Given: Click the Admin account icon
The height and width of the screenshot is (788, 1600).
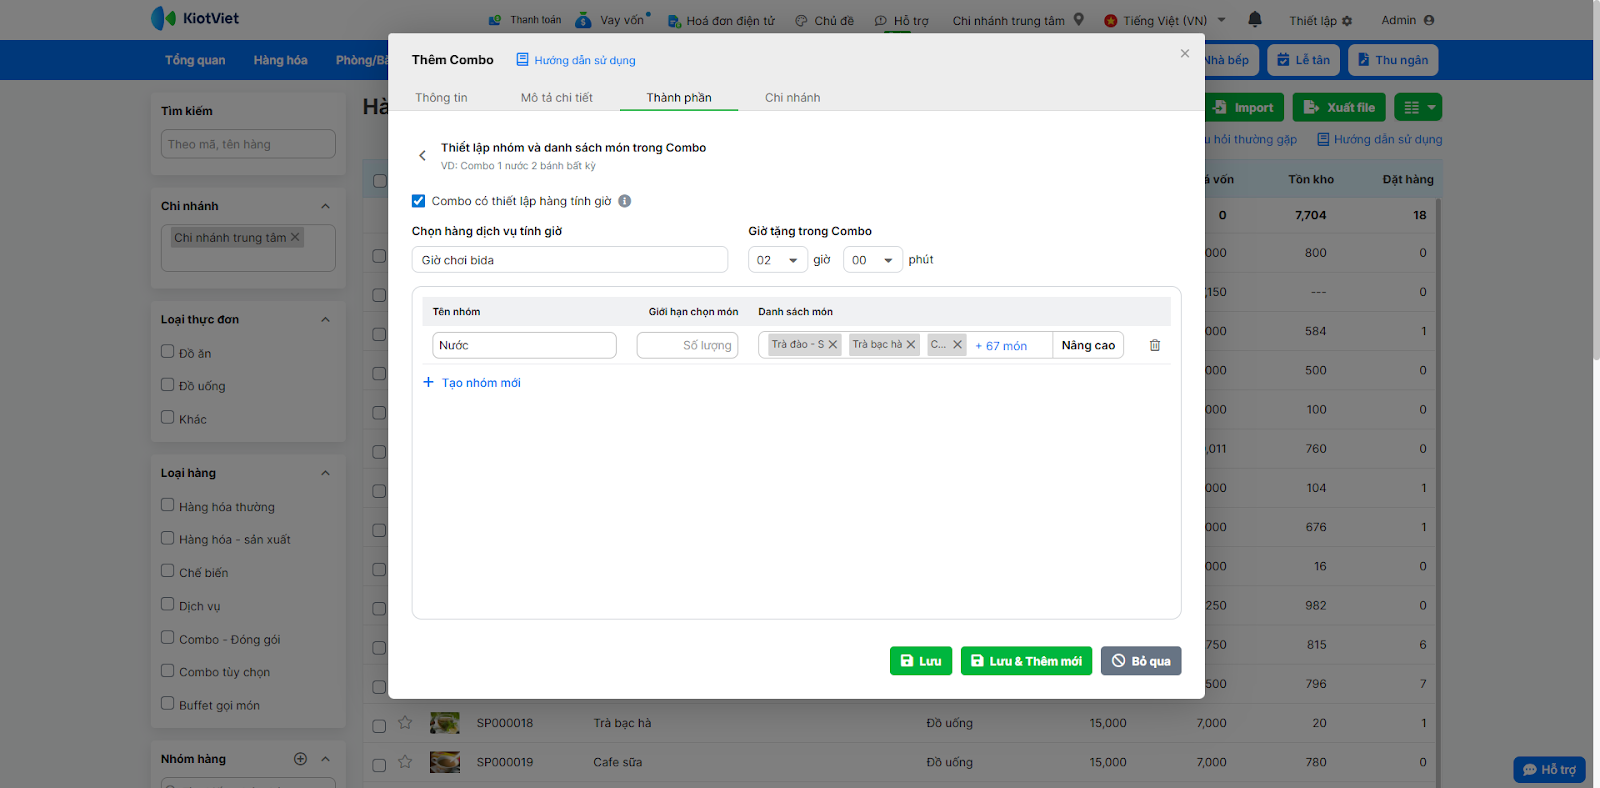Looking at the screenshot, I should tap(1429, 20).
